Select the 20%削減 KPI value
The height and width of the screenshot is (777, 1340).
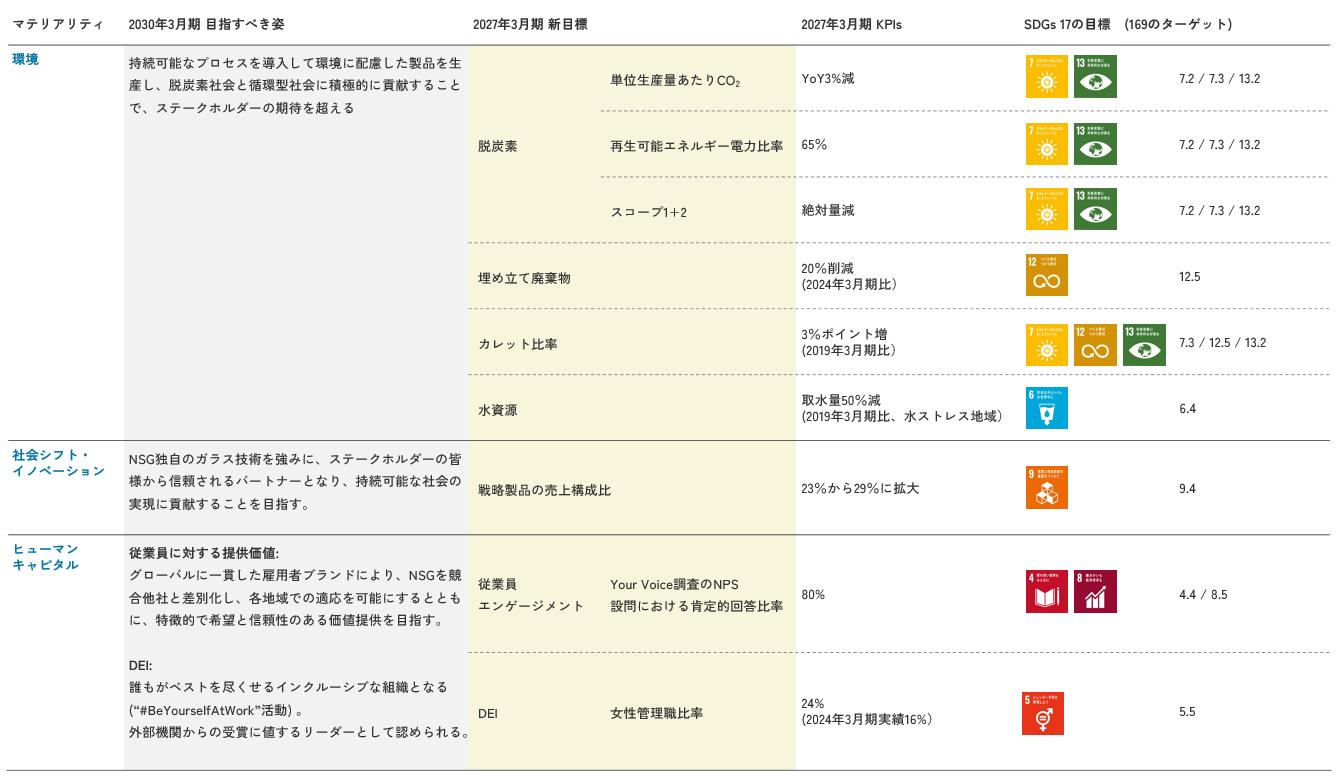[x=828, y=268]
